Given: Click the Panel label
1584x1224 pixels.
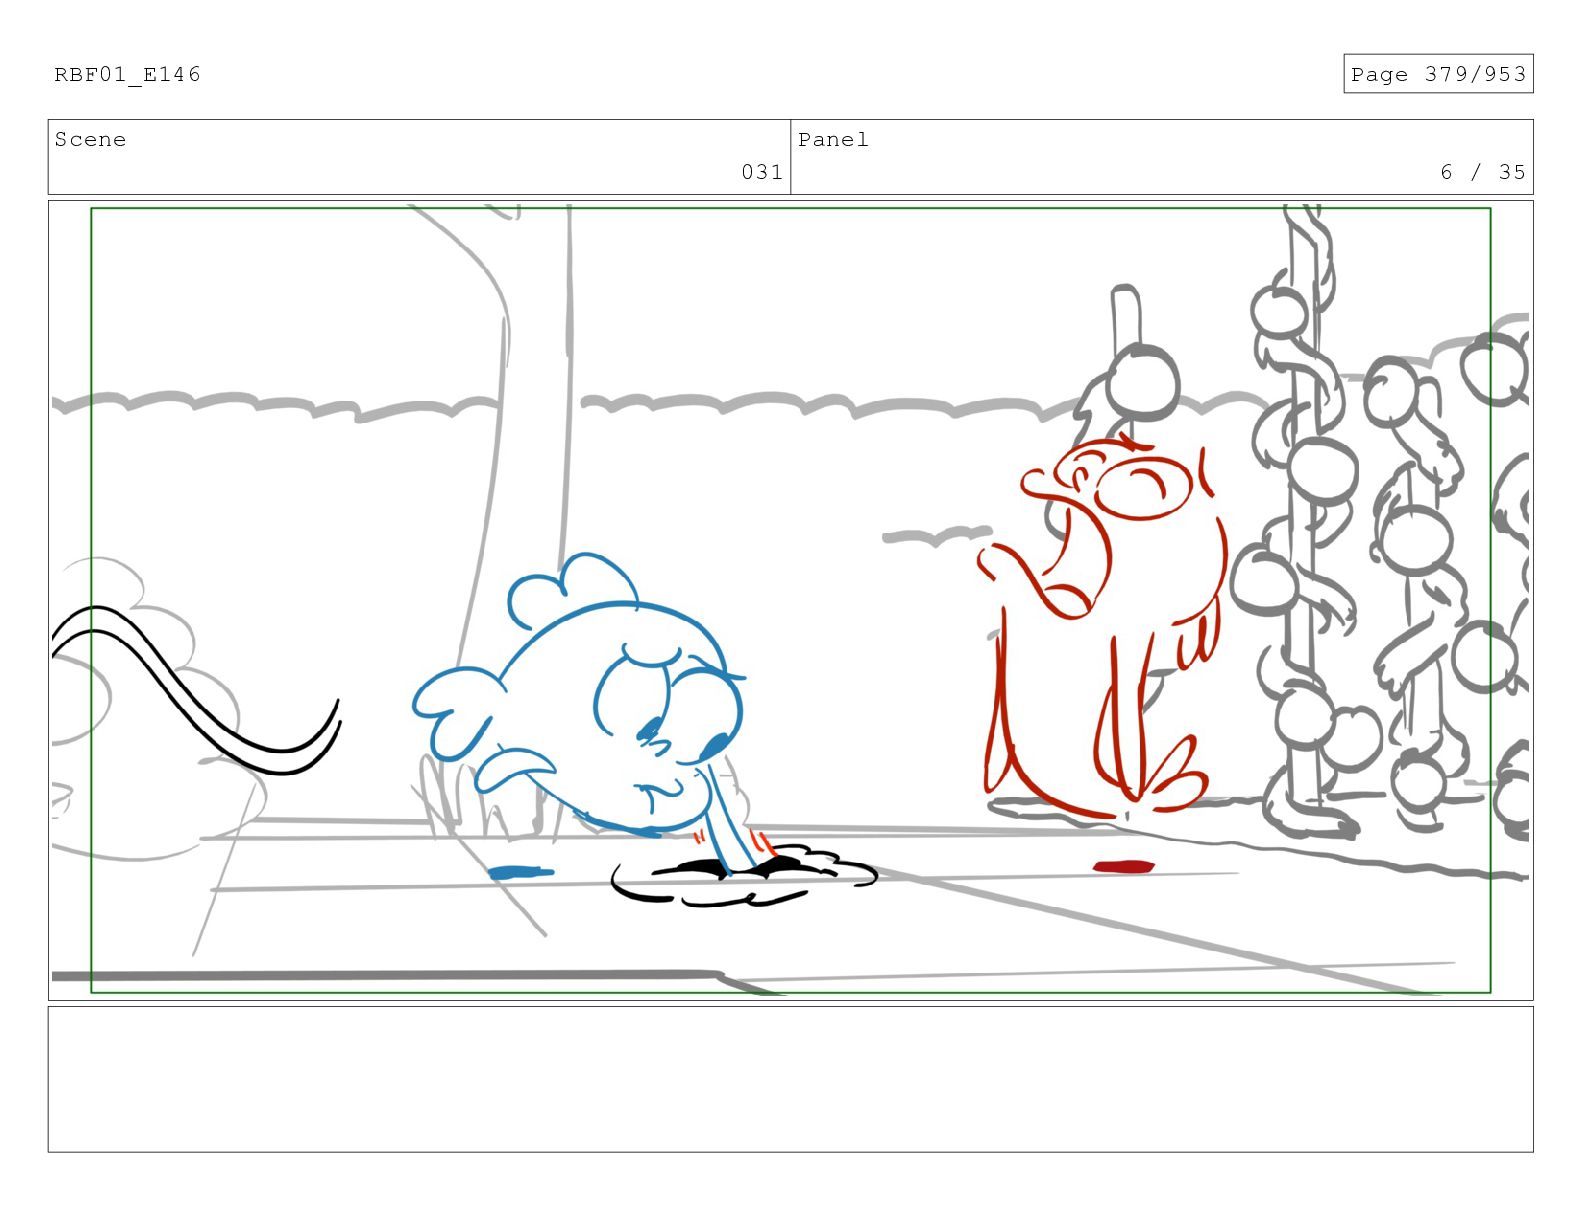Looking at the screenshot, I should [833, 139].
